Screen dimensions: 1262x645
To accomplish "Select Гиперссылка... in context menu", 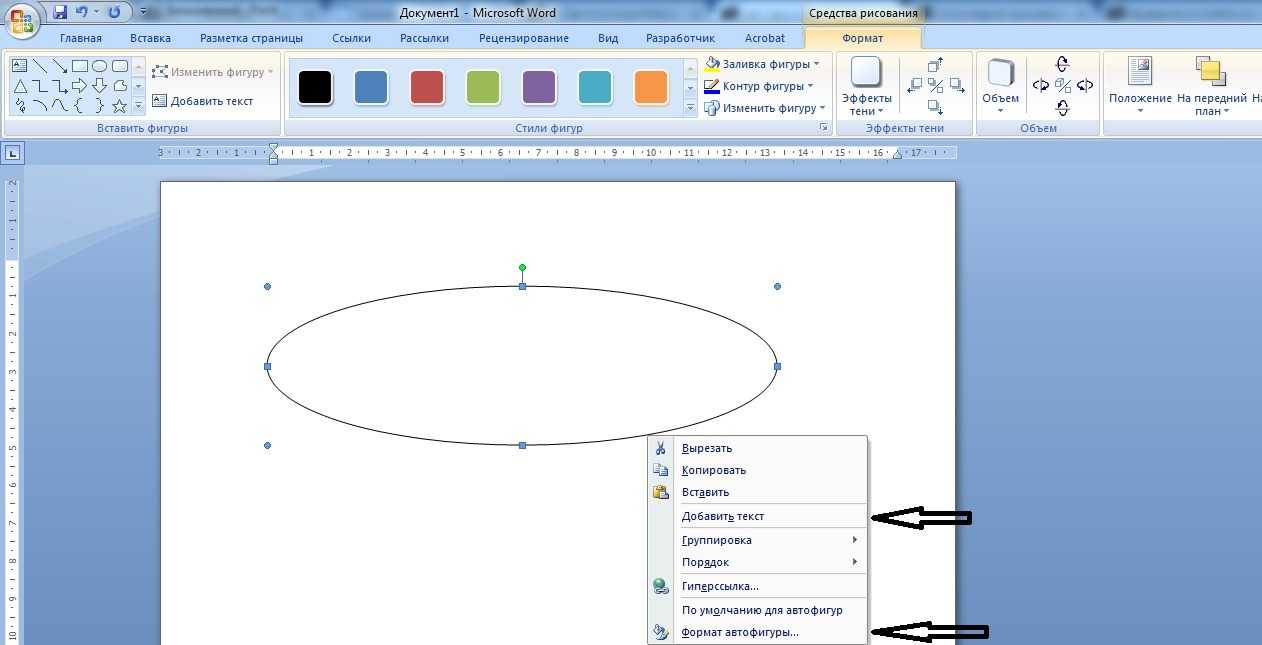I will [x=757, y=586].
